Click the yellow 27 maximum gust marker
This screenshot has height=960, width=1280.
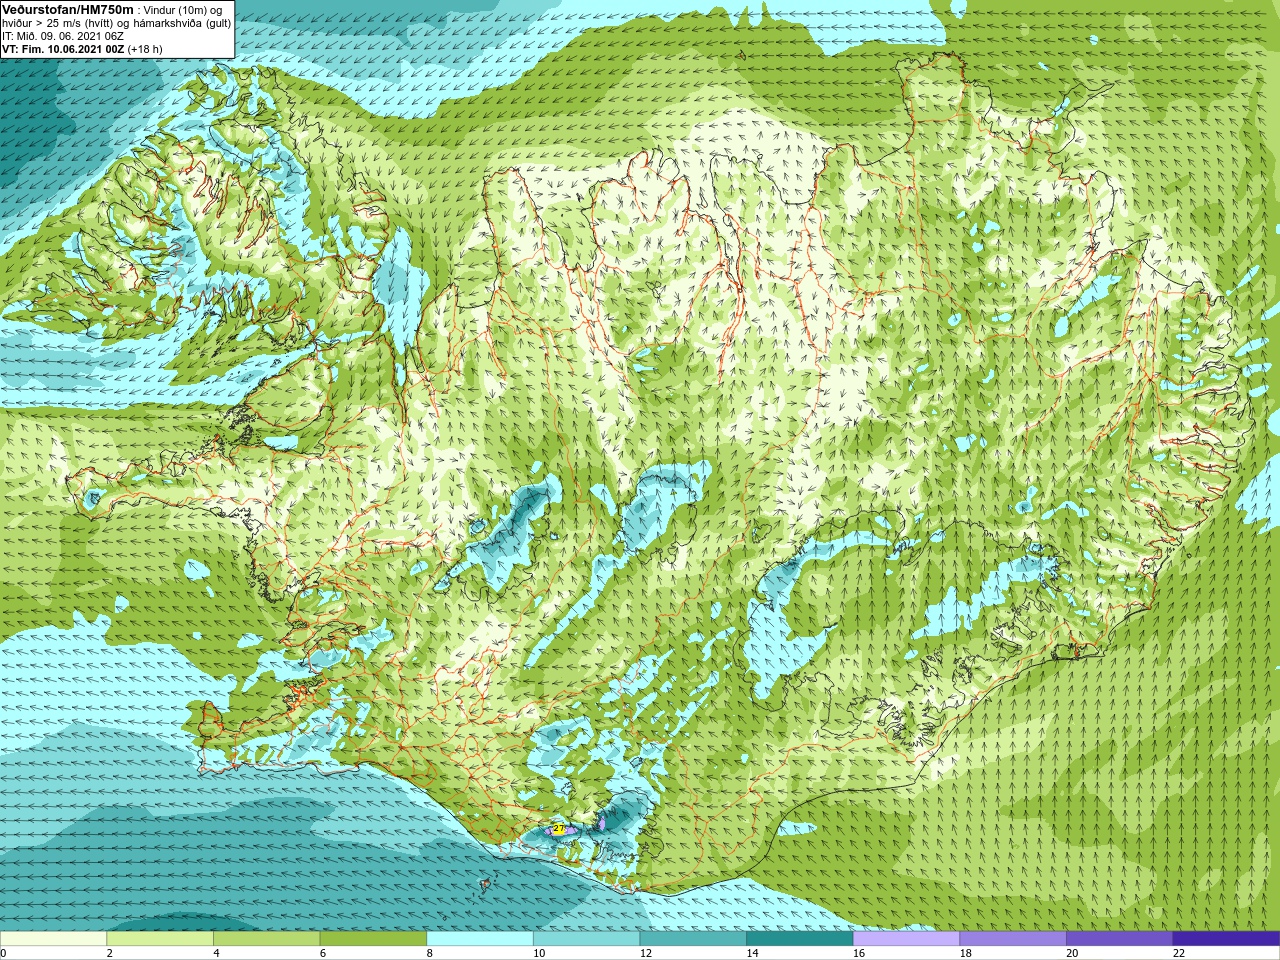pos(558,828)
